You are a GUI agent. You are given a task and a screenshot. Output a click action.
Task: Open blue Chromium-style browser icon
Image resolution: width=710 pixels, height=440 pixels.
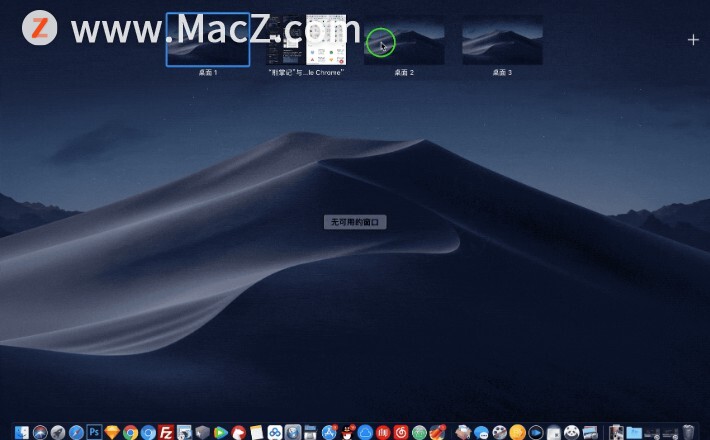148,433
